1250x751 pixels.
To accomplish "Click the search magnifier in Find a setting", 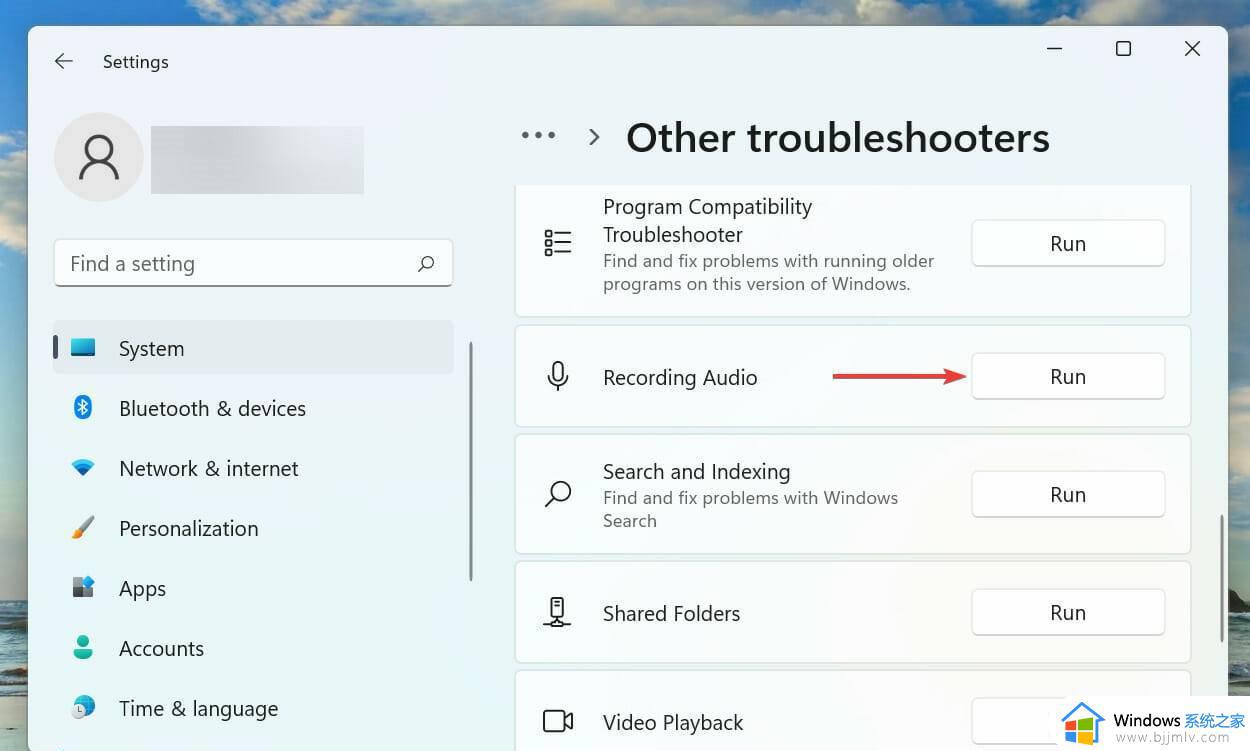I will (x=426, y=264).
